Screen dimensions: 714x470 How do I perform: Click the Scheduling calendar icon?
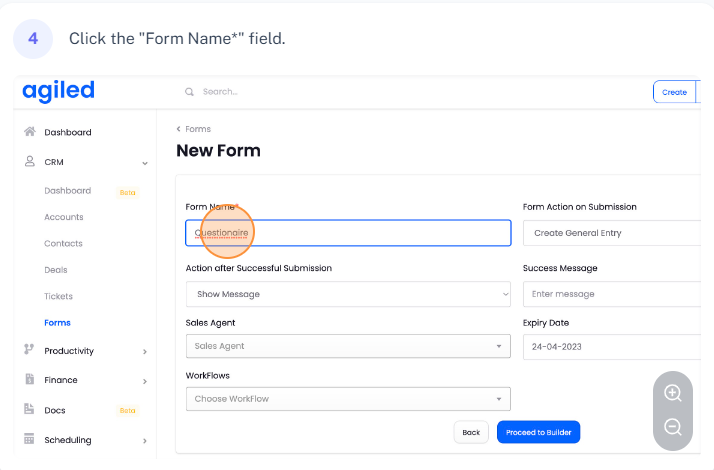30,439
